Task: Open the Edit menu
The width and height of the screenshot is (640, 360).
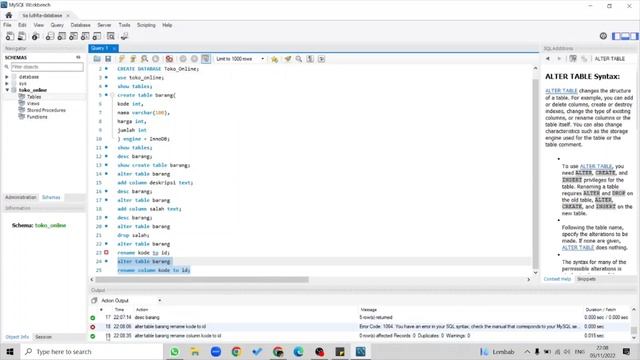Action: [x=22, y=25]
